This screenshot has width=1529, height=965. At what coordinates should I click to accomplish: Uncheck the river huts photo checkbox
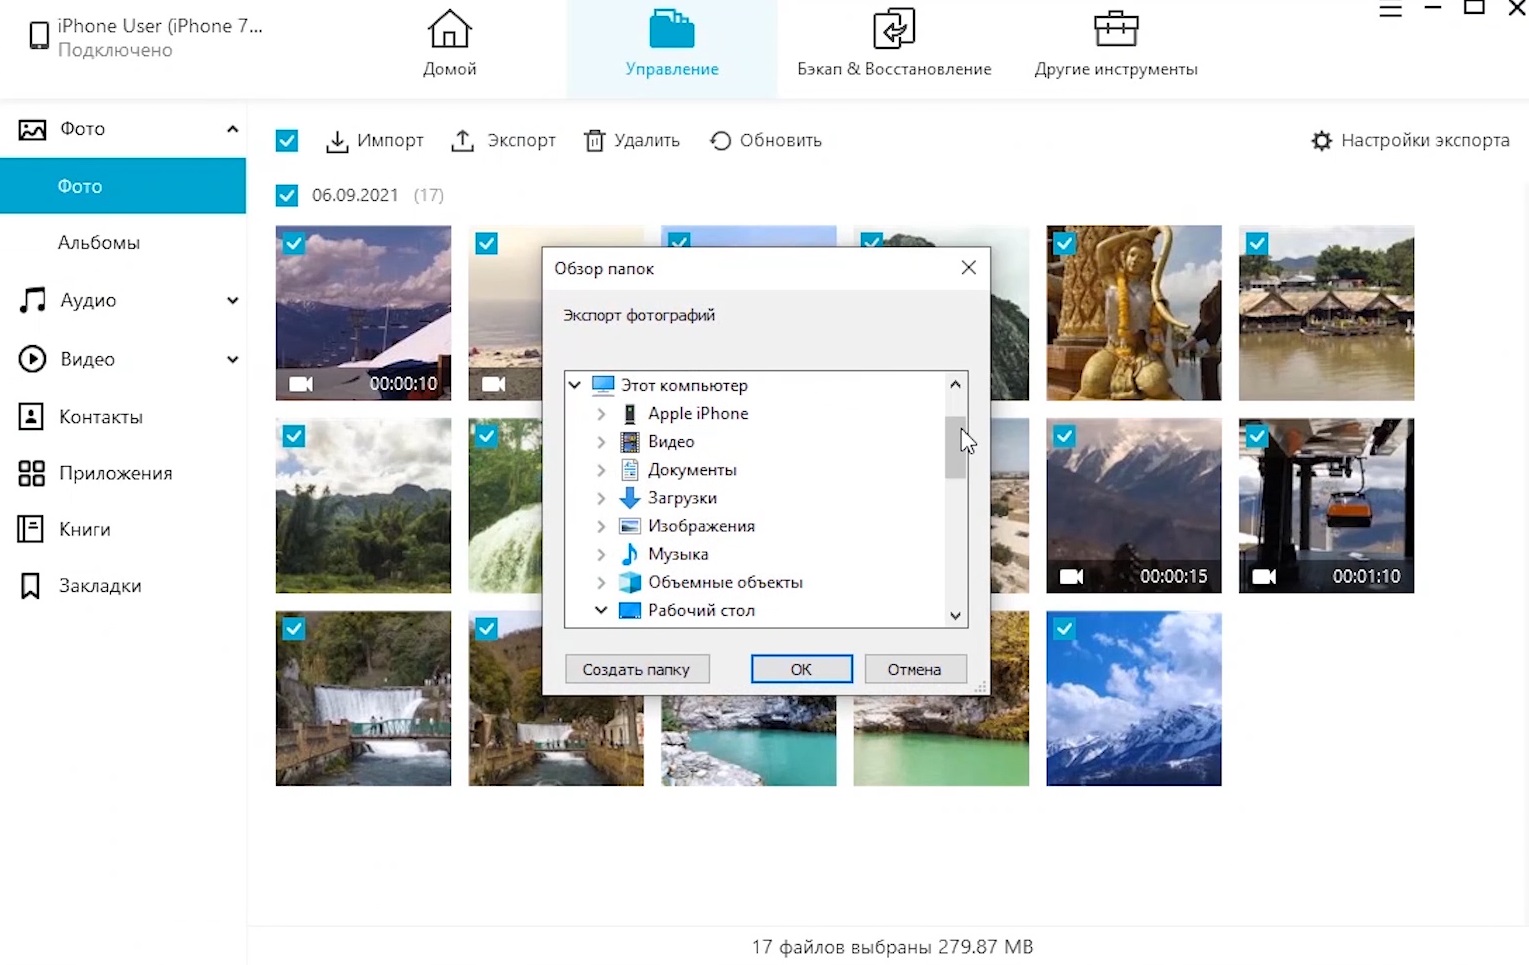1257,243
